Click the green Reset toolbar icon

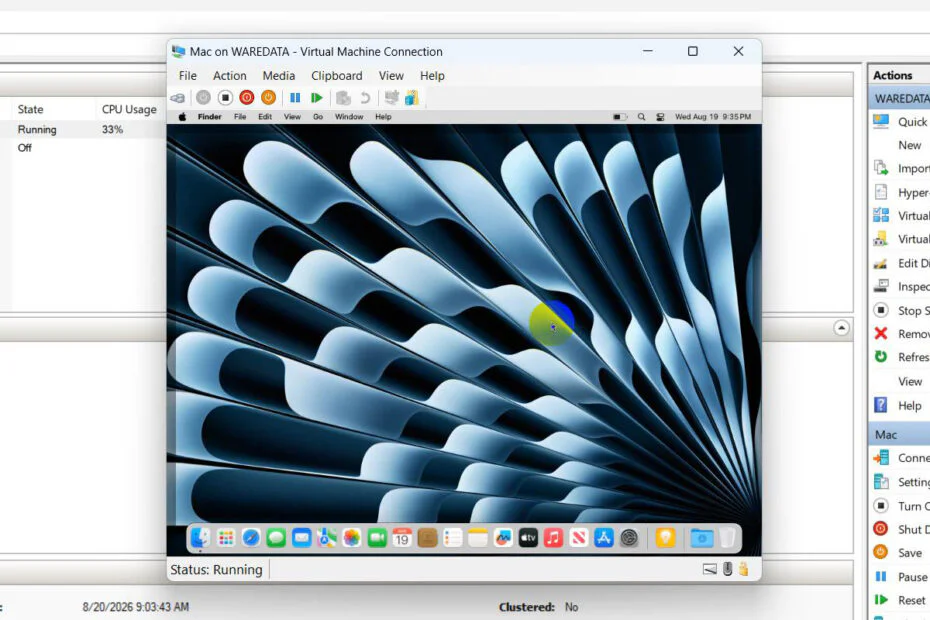(317, 97)
